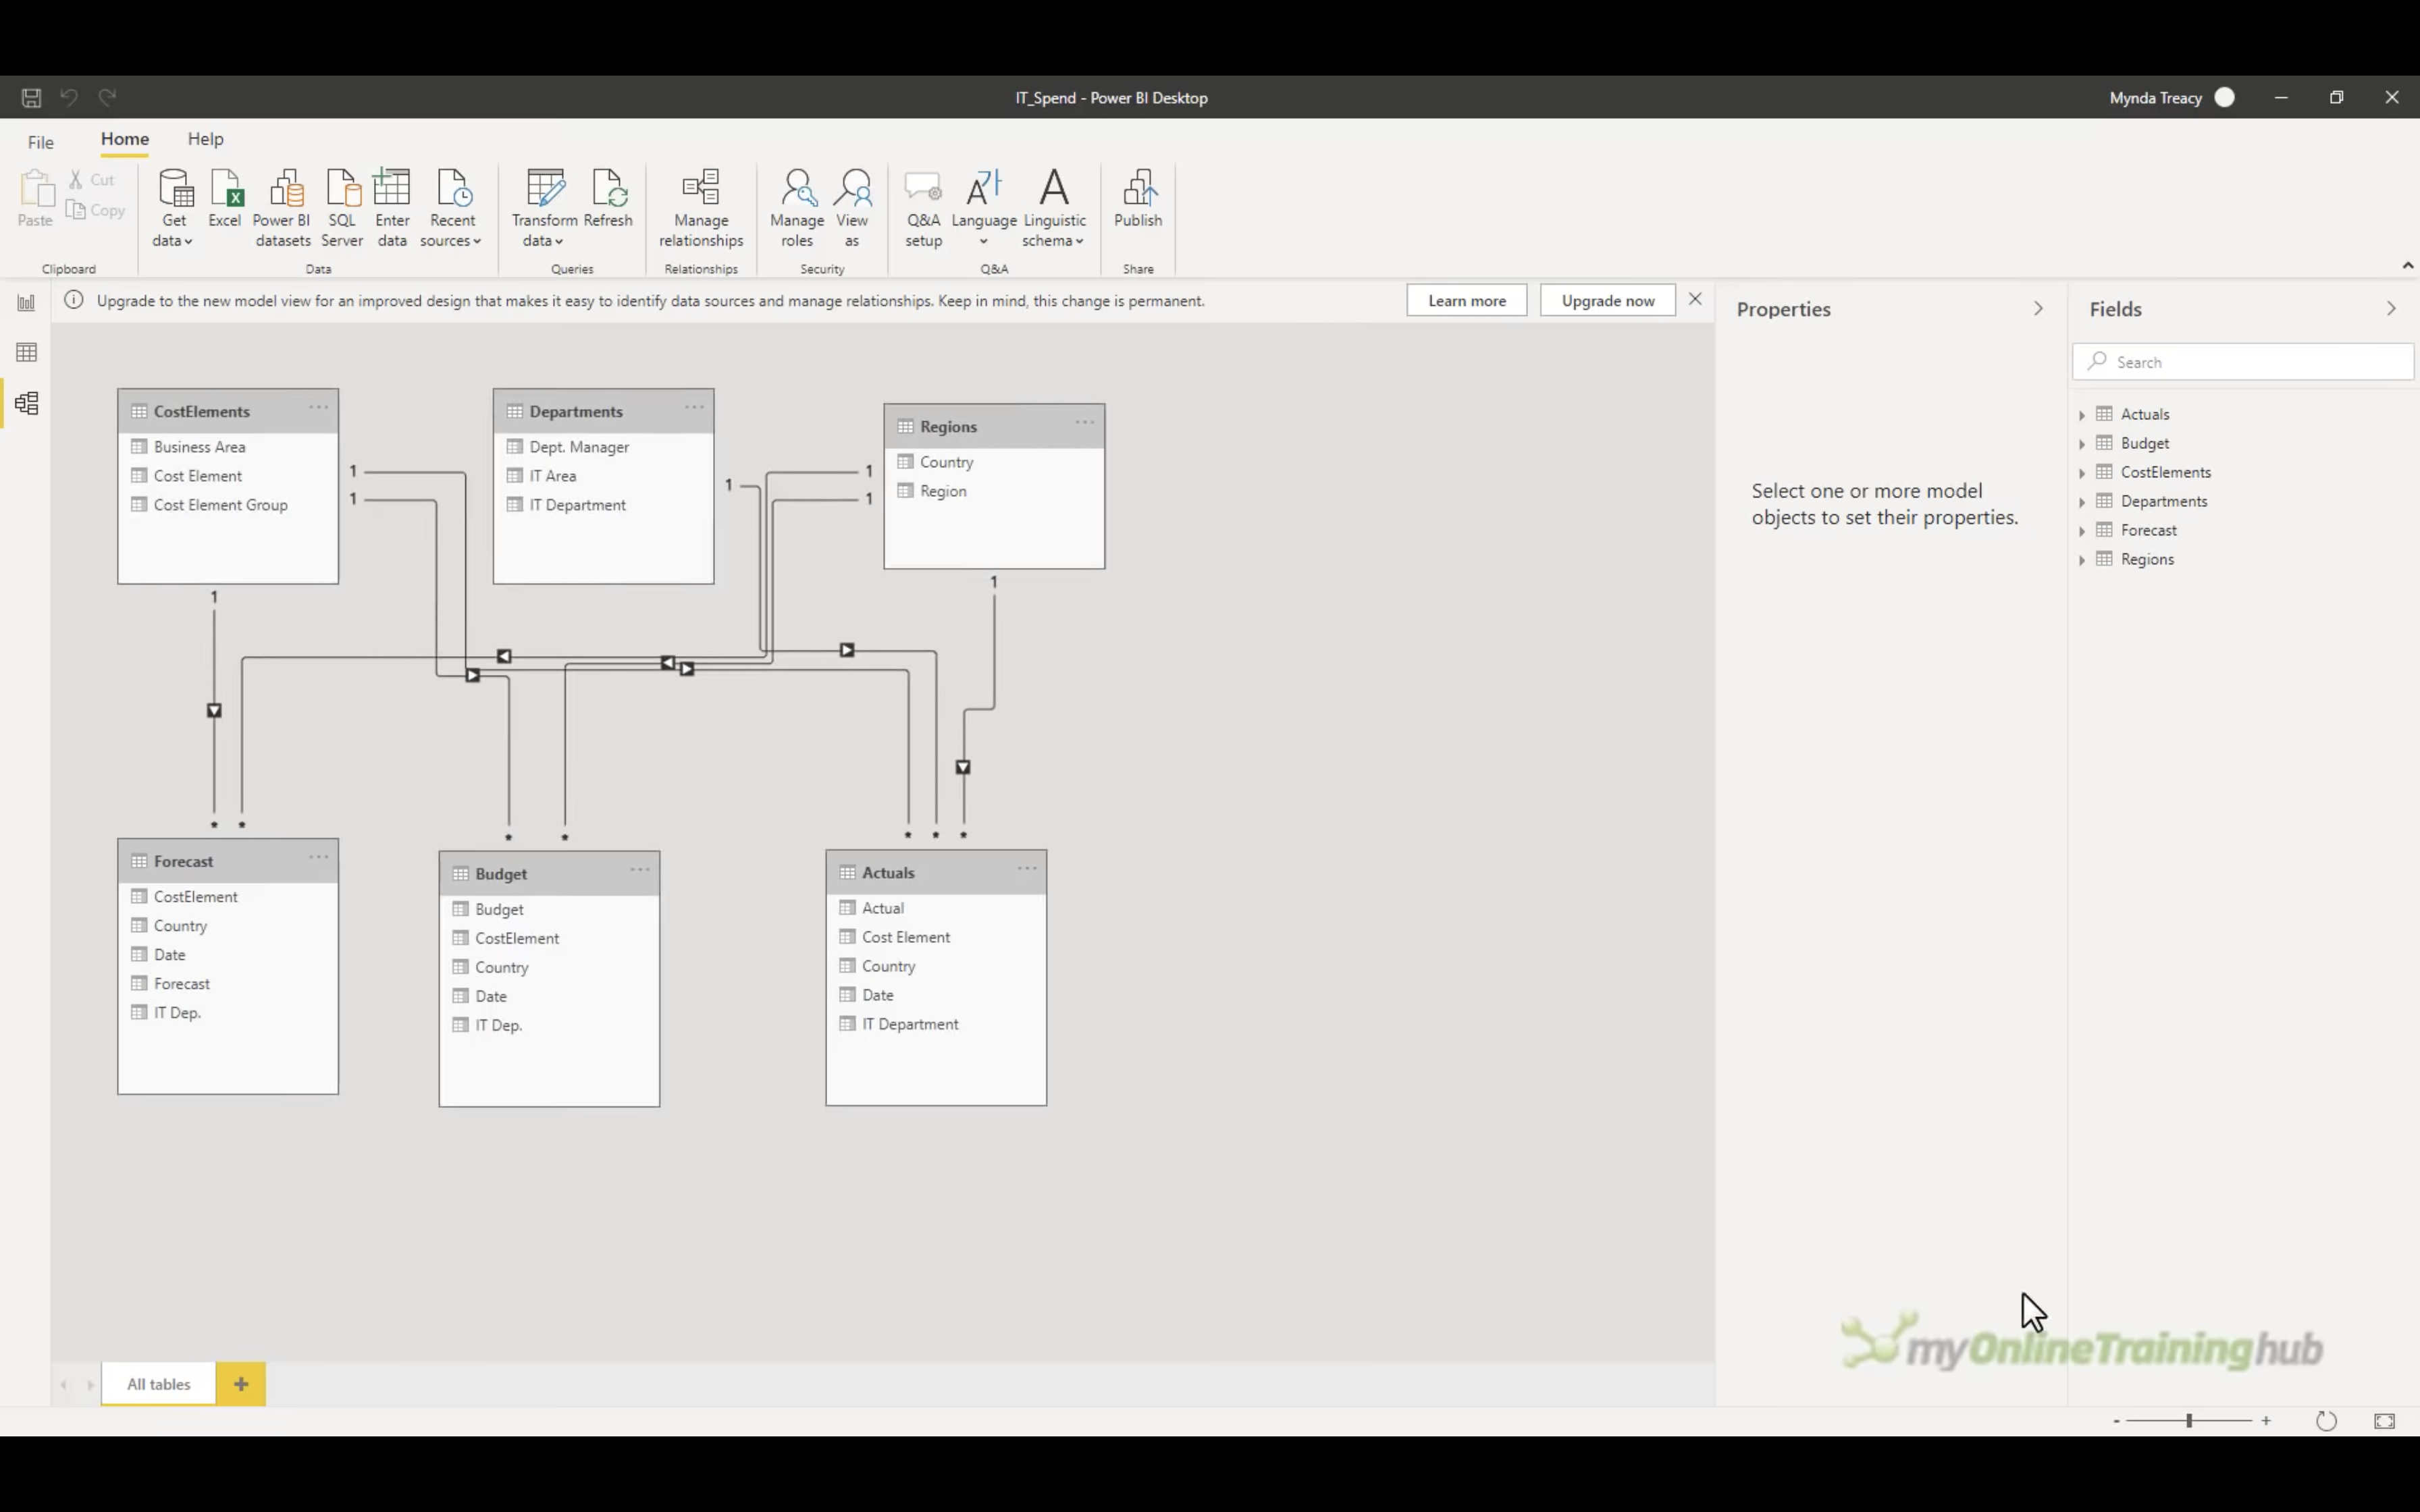Switch to Data view in sidebar
This screenshot has height=1512, width=2420.
coord(27,353)
